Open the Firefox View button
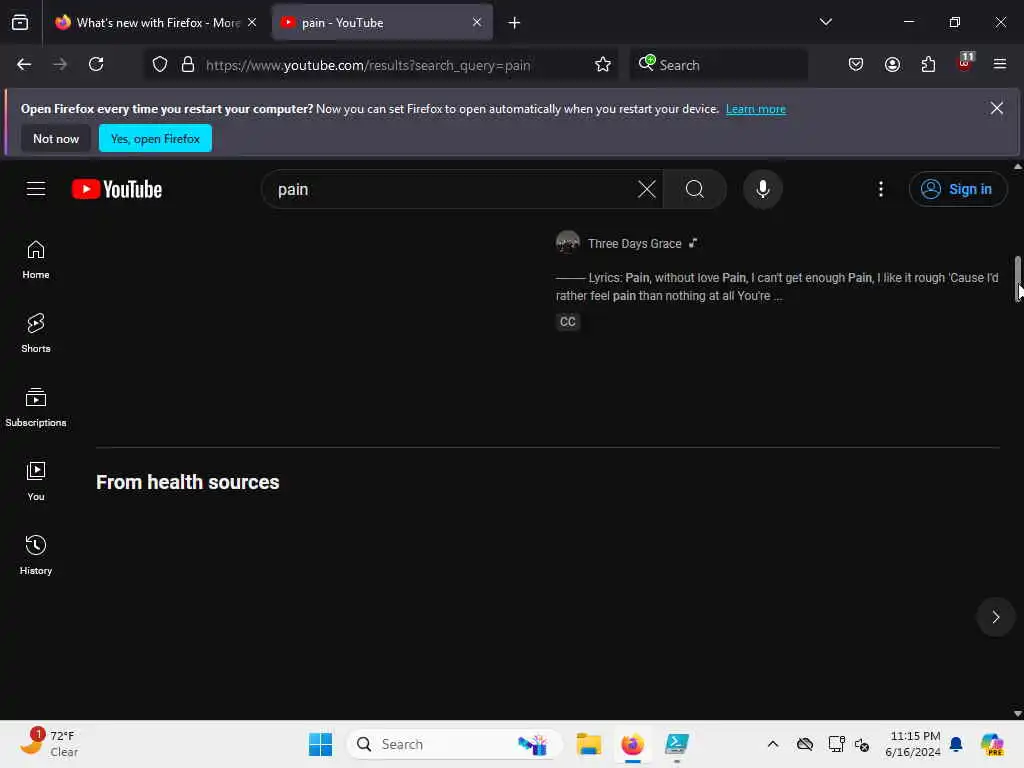The height and width of the screenshot is (768, 1024). [20, 23]
